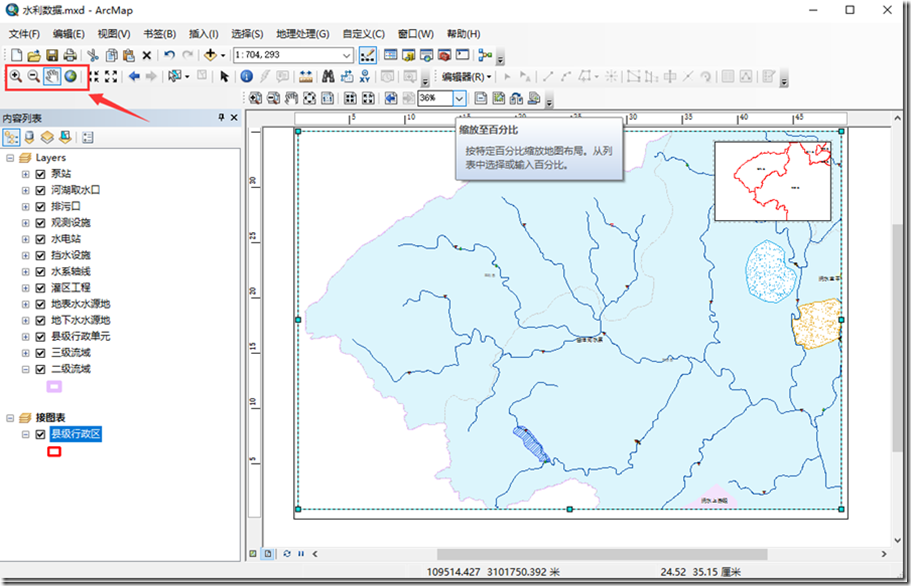Select the Zoom In tool
Screen dimensions: 911x586
tap(16, 76)
